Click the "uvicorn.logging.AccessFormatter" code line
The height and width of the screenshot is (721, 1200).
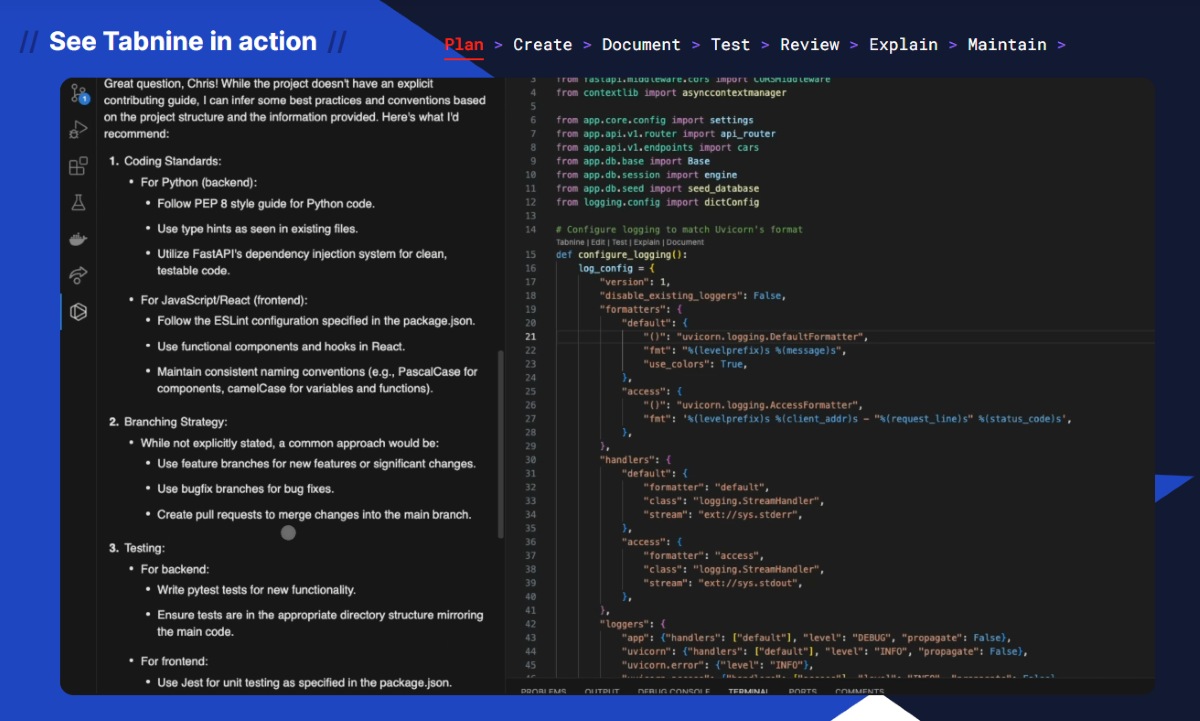pyautogui.click(x=753, y=405)
